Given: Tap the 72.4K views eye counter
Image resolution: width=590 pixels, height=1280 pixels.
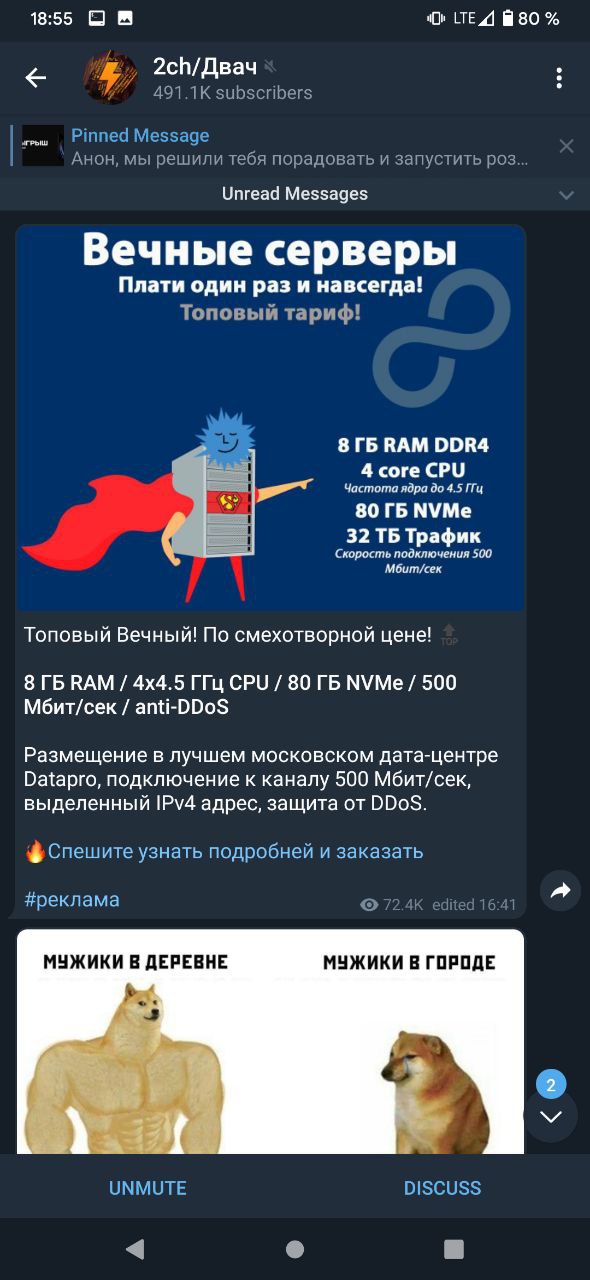Looking at the screenshot, I should (x=391, y=905).
